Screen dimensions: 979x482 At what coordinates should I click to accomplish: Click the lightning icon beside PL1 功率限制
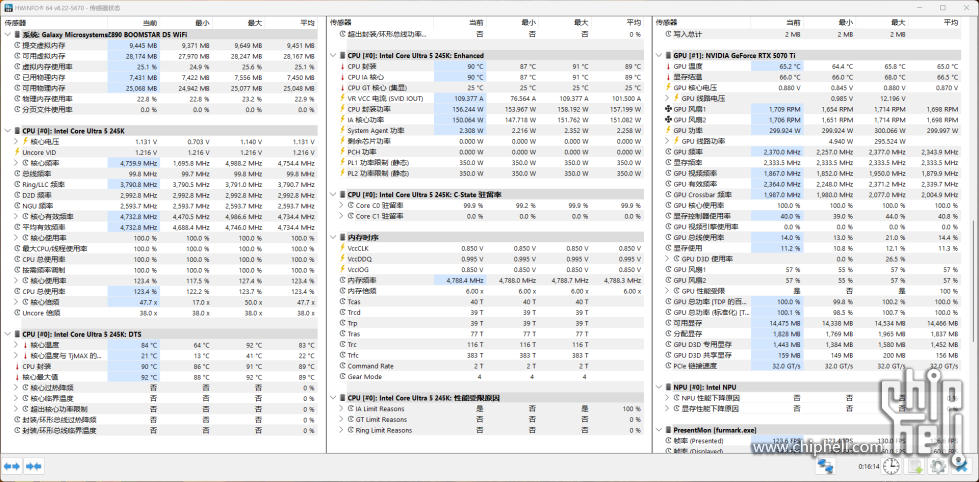click(342, 162)
